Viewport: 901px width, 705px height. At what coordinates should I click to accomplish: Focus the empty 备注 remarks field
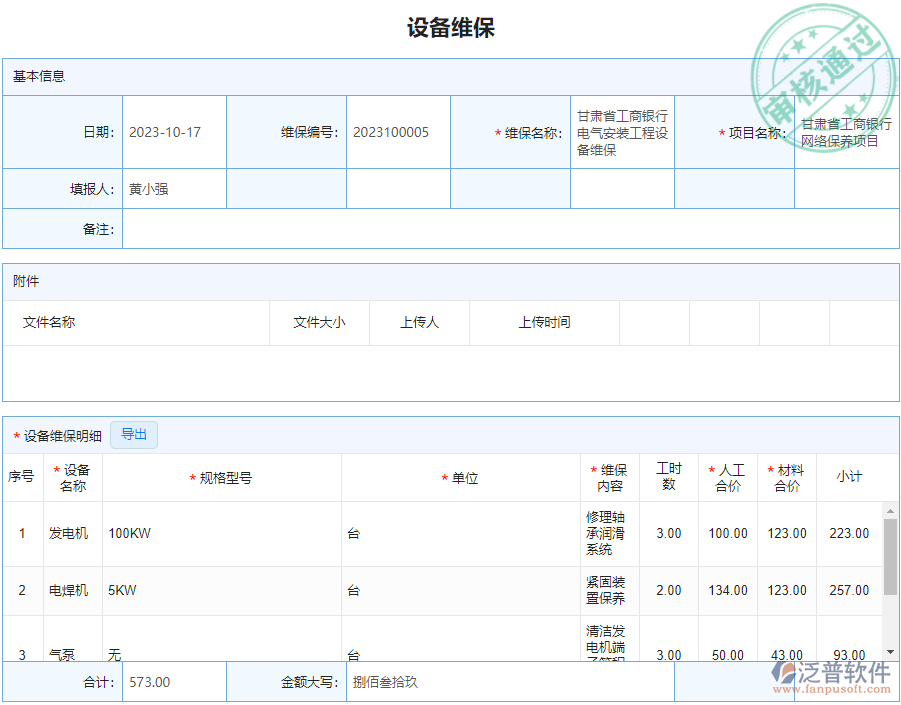[x=510, y=229]
